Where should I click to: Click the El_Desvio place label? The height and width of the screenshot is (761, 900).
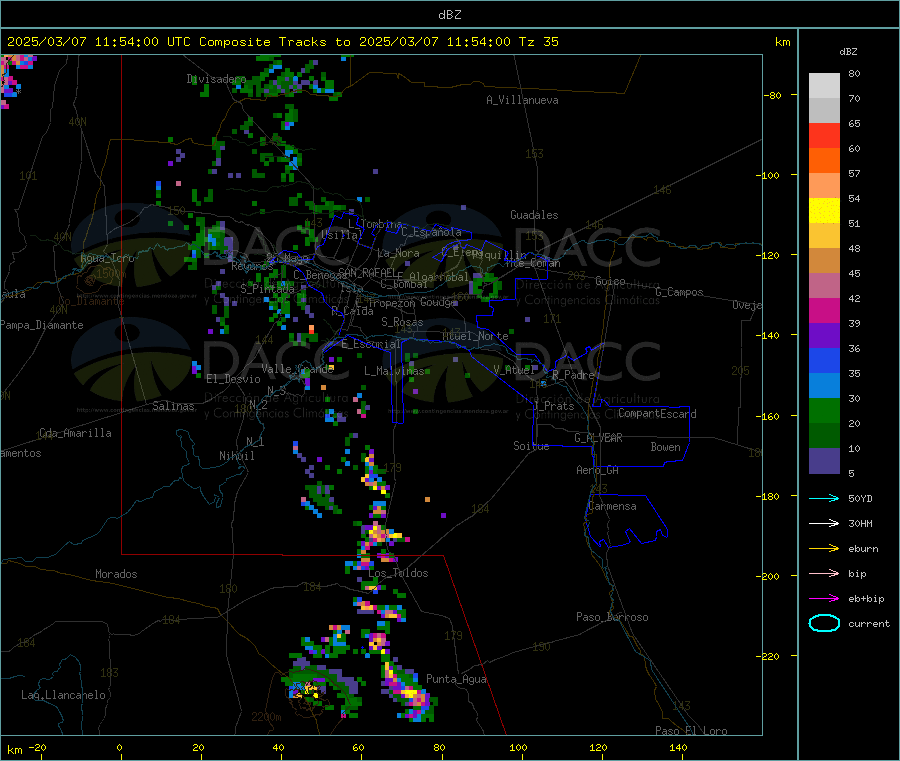pyautogui.click(x=234, y=379)
